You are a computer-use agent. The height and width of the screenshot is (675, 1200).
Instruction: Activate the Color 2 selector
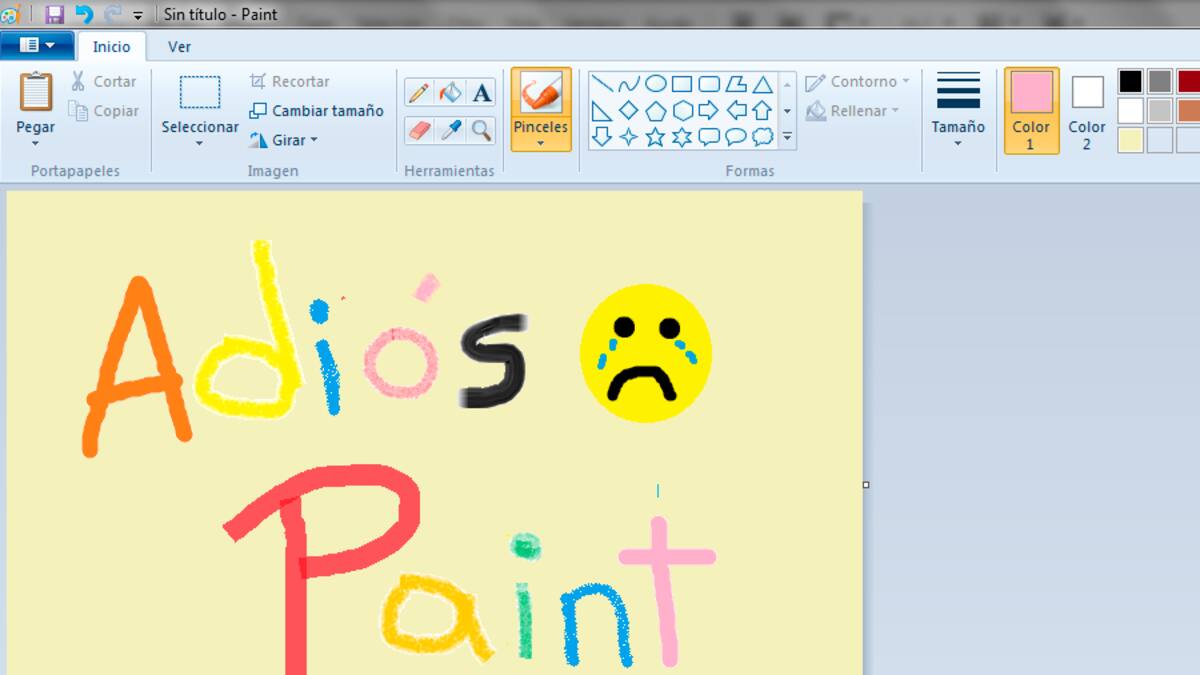[1087, 111]
